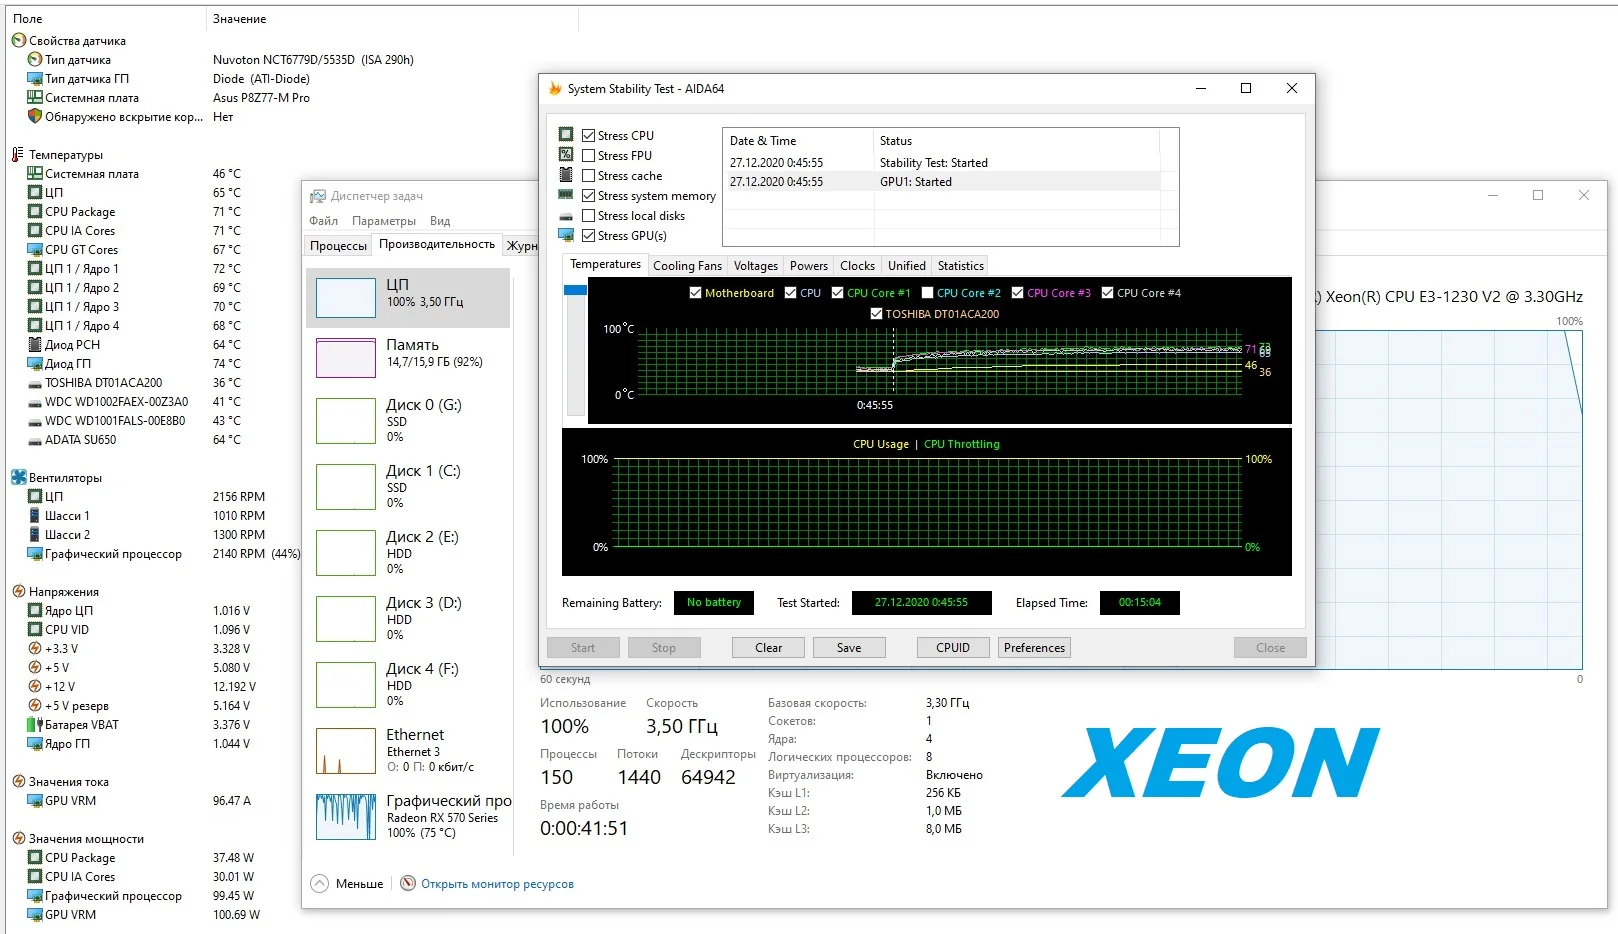Toggle the CPU Core #3 graph checkbox
This screenshot has height=934, width=1618.
tap(1017, 293)
